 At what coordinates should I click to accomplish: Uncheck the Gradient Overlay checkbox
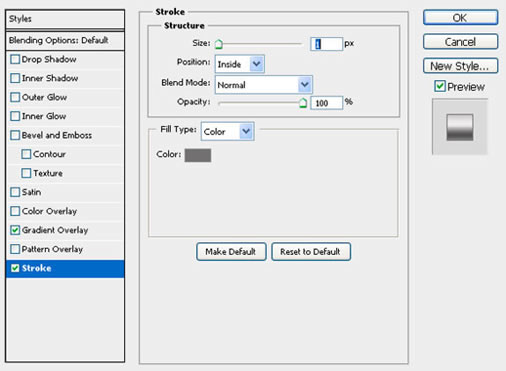click(15, 230)
